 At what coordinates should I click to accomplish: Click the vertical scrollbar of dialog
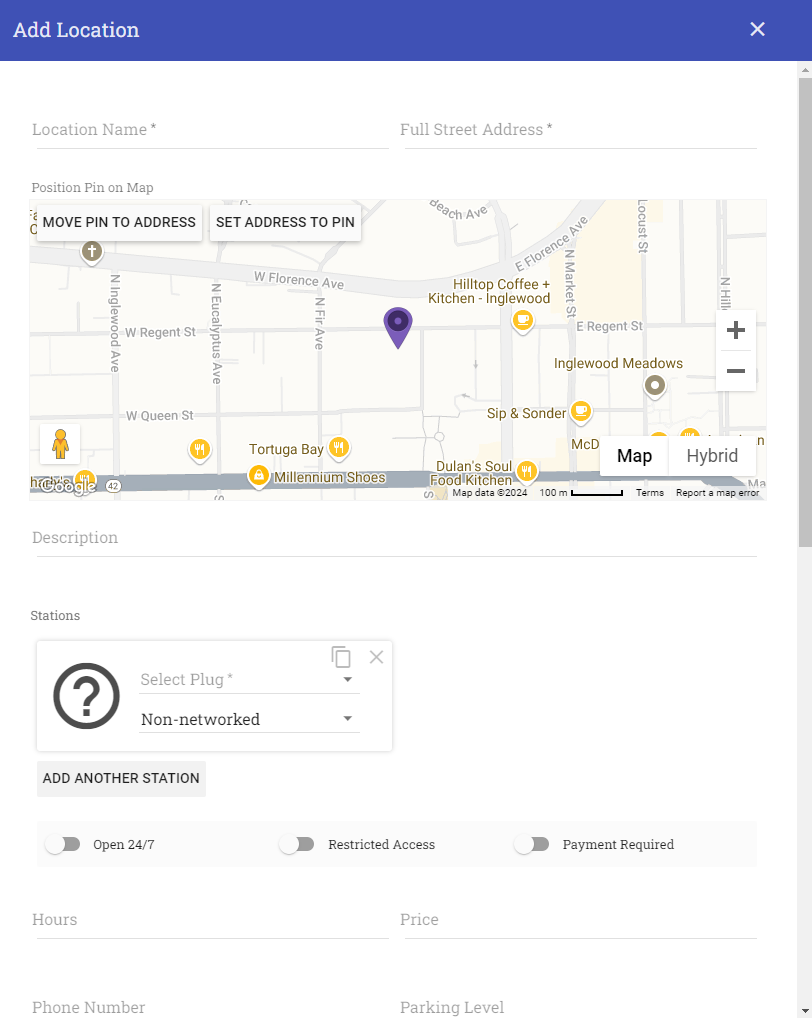click(804, 300)
